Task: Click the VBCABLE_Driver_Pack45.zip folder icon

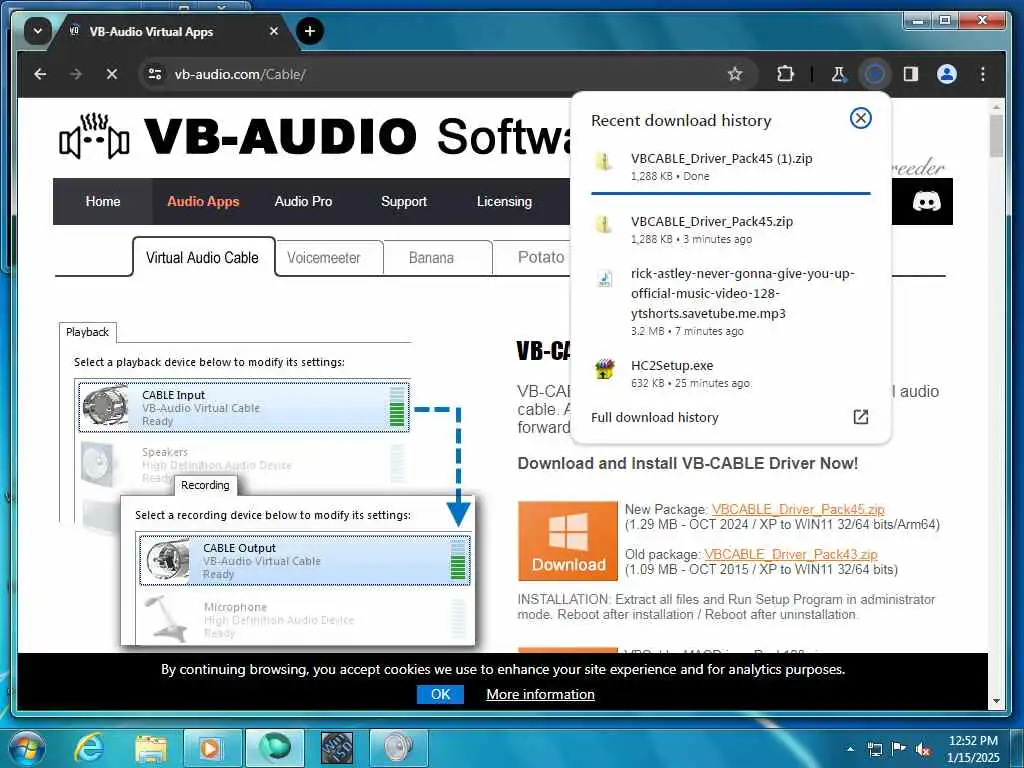Action: point(603,224)
